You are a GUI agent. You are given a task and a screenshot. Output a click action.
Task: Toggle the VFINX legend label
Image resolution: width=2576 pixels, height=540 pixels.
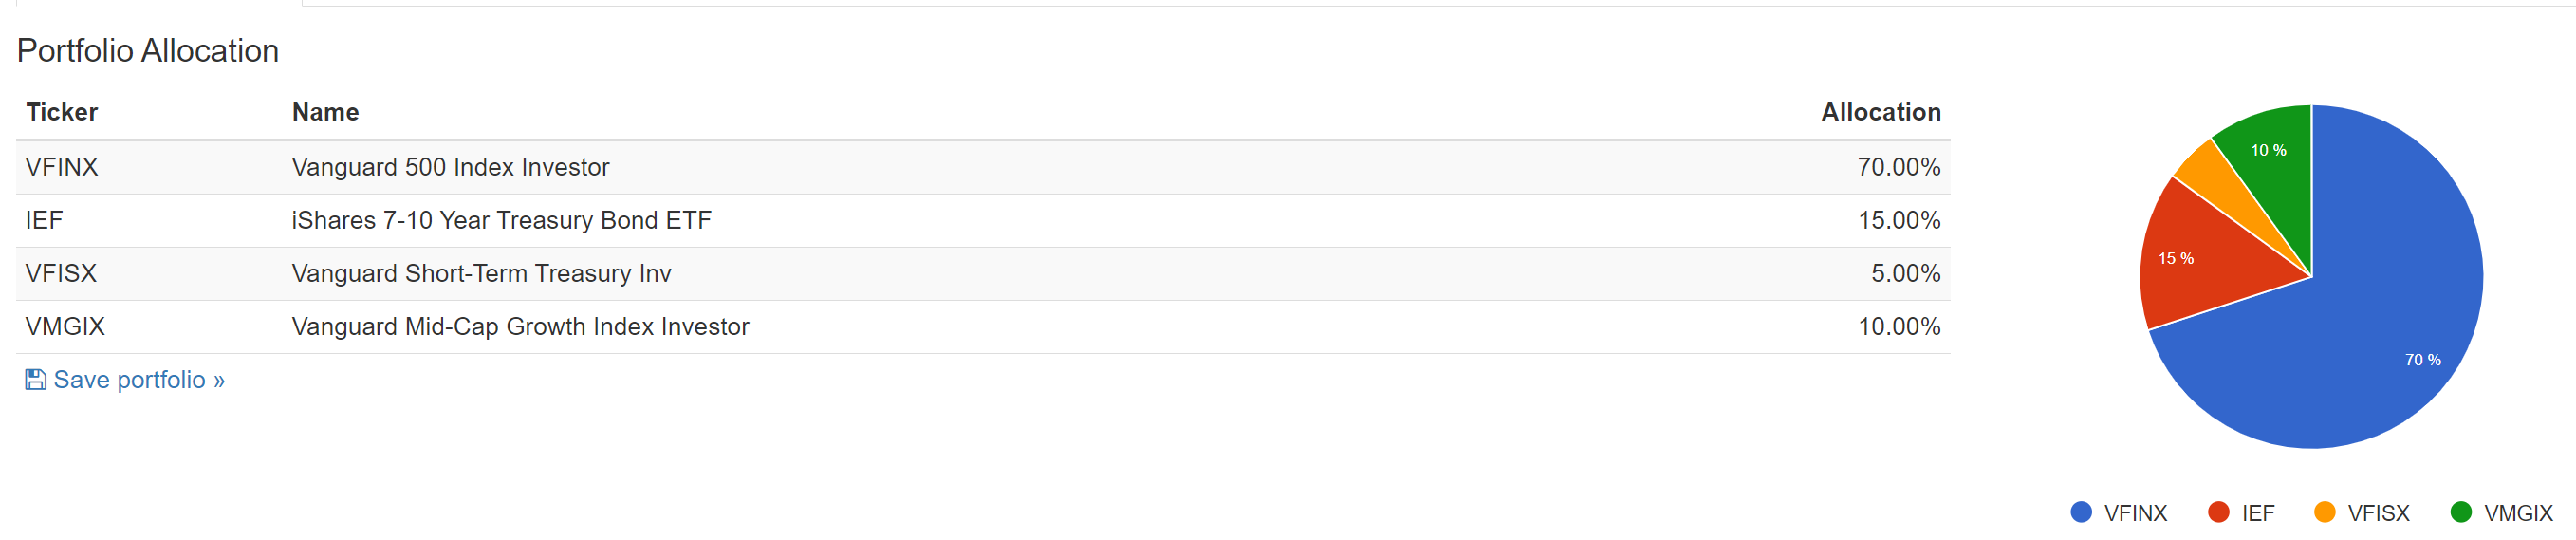coord(2135,513)
